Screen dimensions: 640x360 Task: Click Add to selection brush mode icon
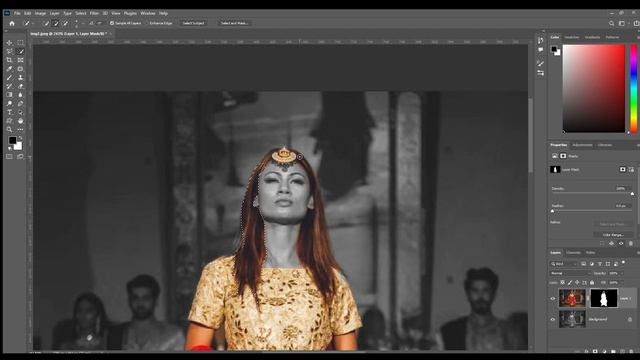point(56,23)
